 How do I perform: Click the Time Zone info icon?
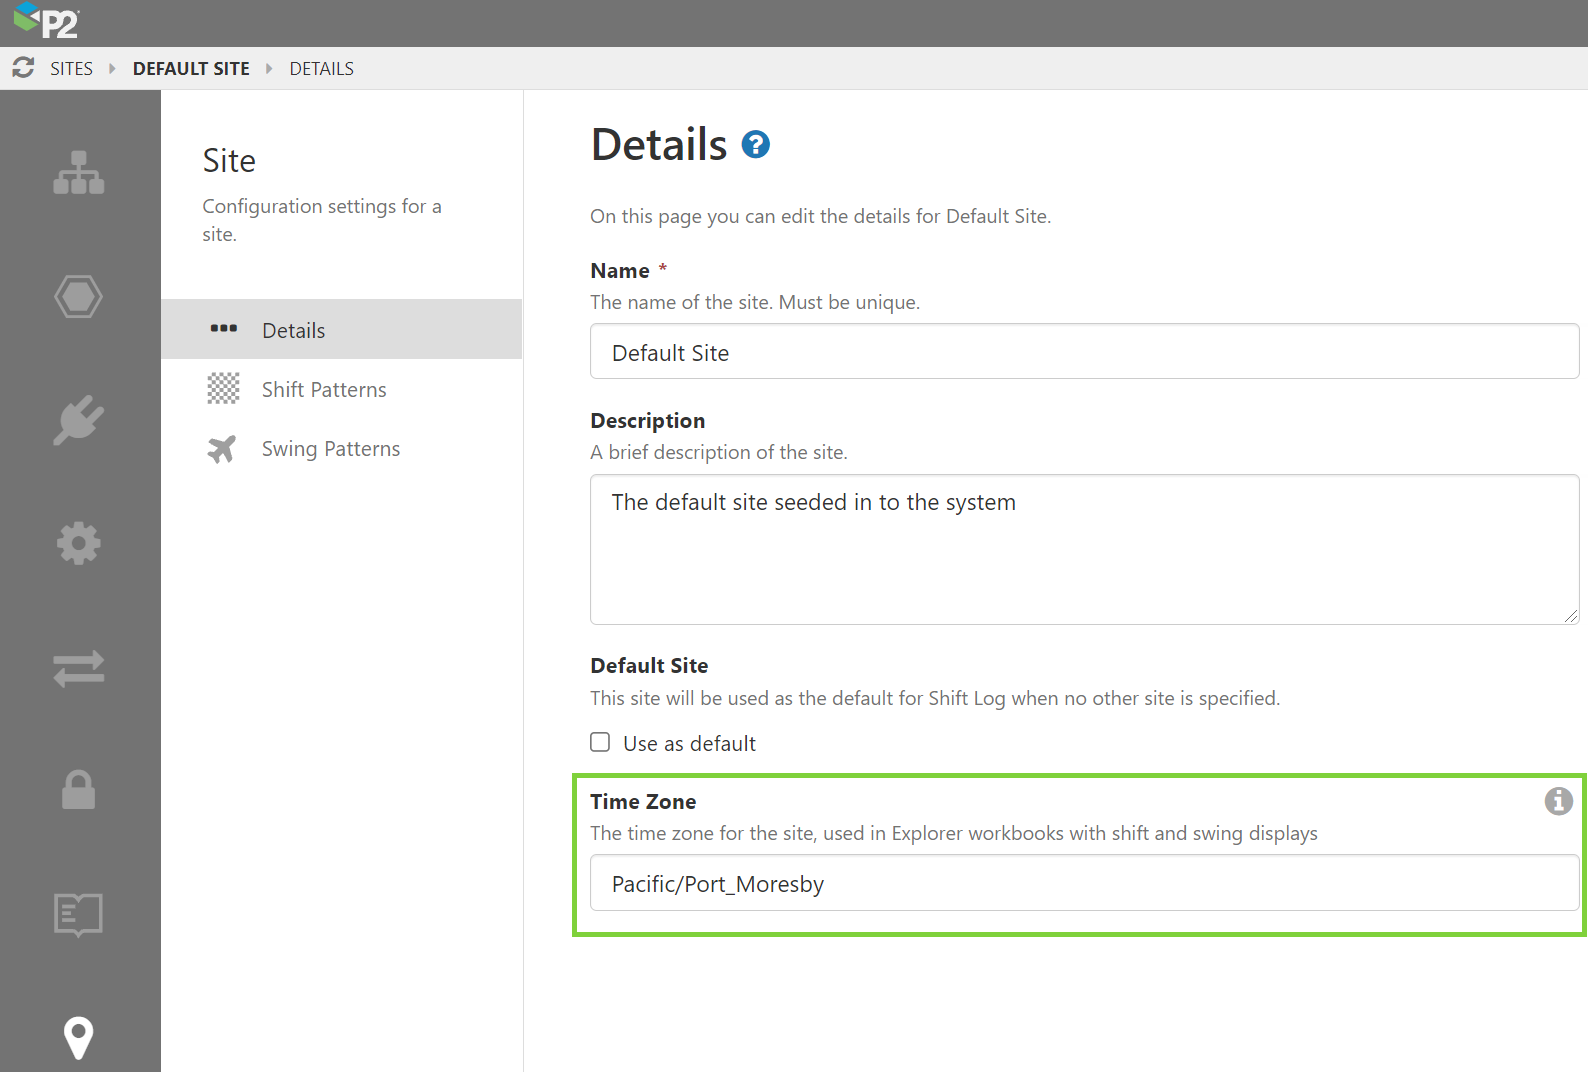tap(1558, 801)
